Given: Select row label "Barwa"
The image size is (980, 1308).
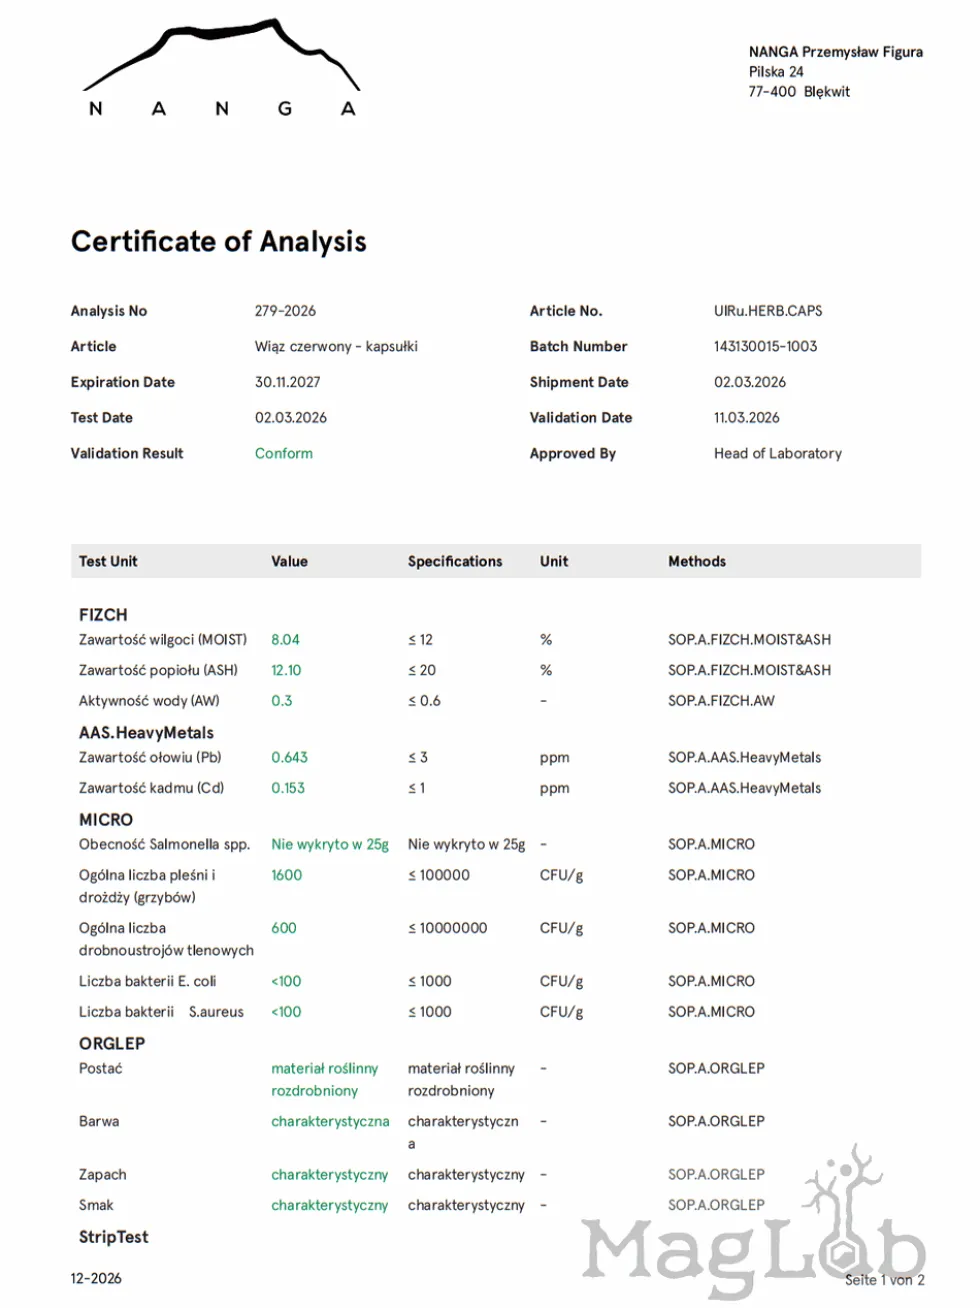Looking at the screenshot, I should point(99,1122).
